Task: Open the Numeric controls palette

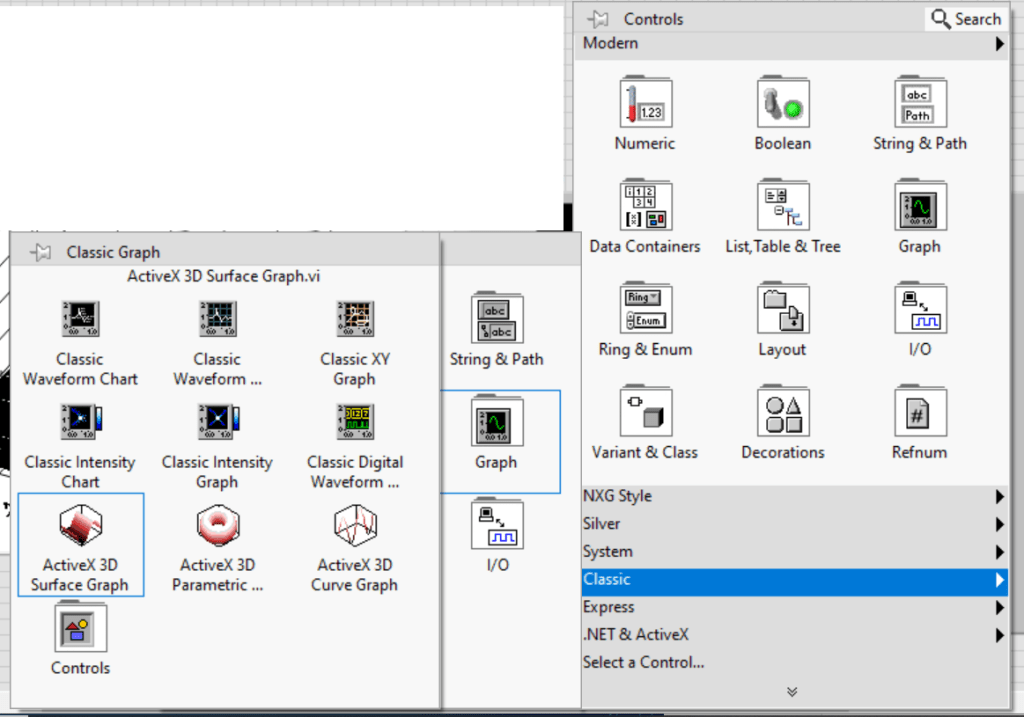Action: coord(645,102)
